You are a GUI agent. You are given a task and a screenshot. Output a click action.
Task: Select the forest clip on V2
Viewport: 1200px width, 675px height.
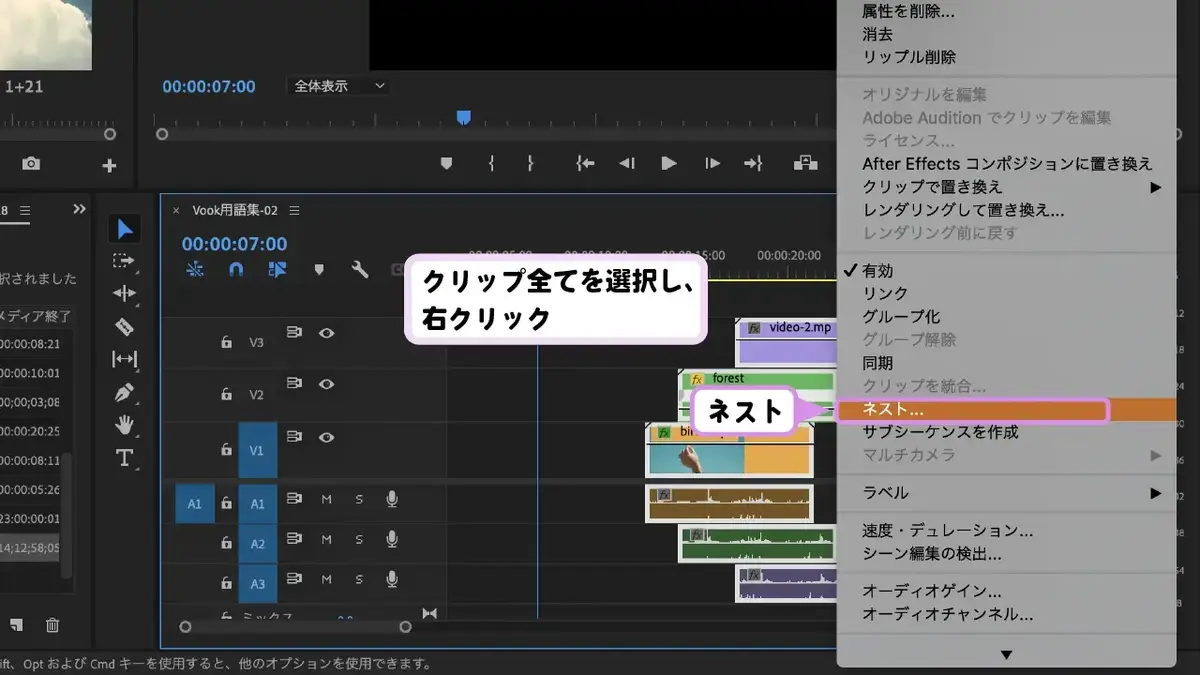(x=756, y=394)
